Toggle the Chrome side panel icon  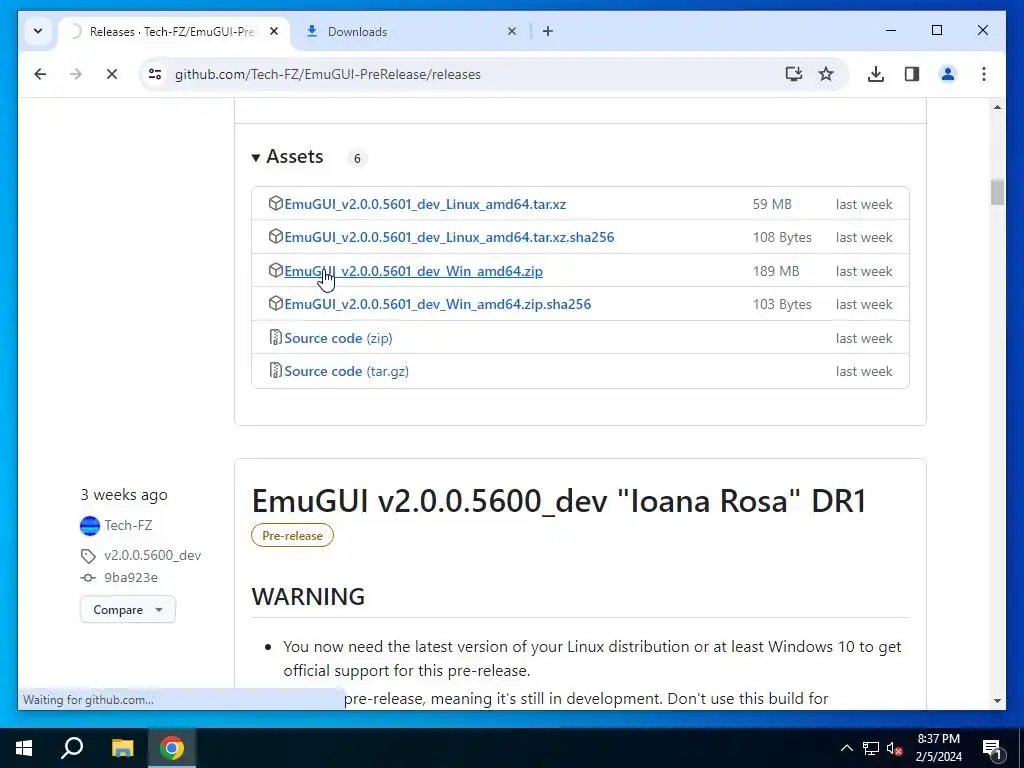click(912, 74)
